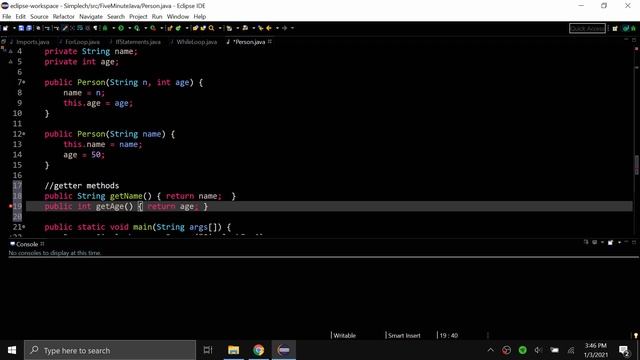Click the yellow Back navigation arrow
Screen dimensions: 640x360
pyautogui.click(x=269, y=28)
